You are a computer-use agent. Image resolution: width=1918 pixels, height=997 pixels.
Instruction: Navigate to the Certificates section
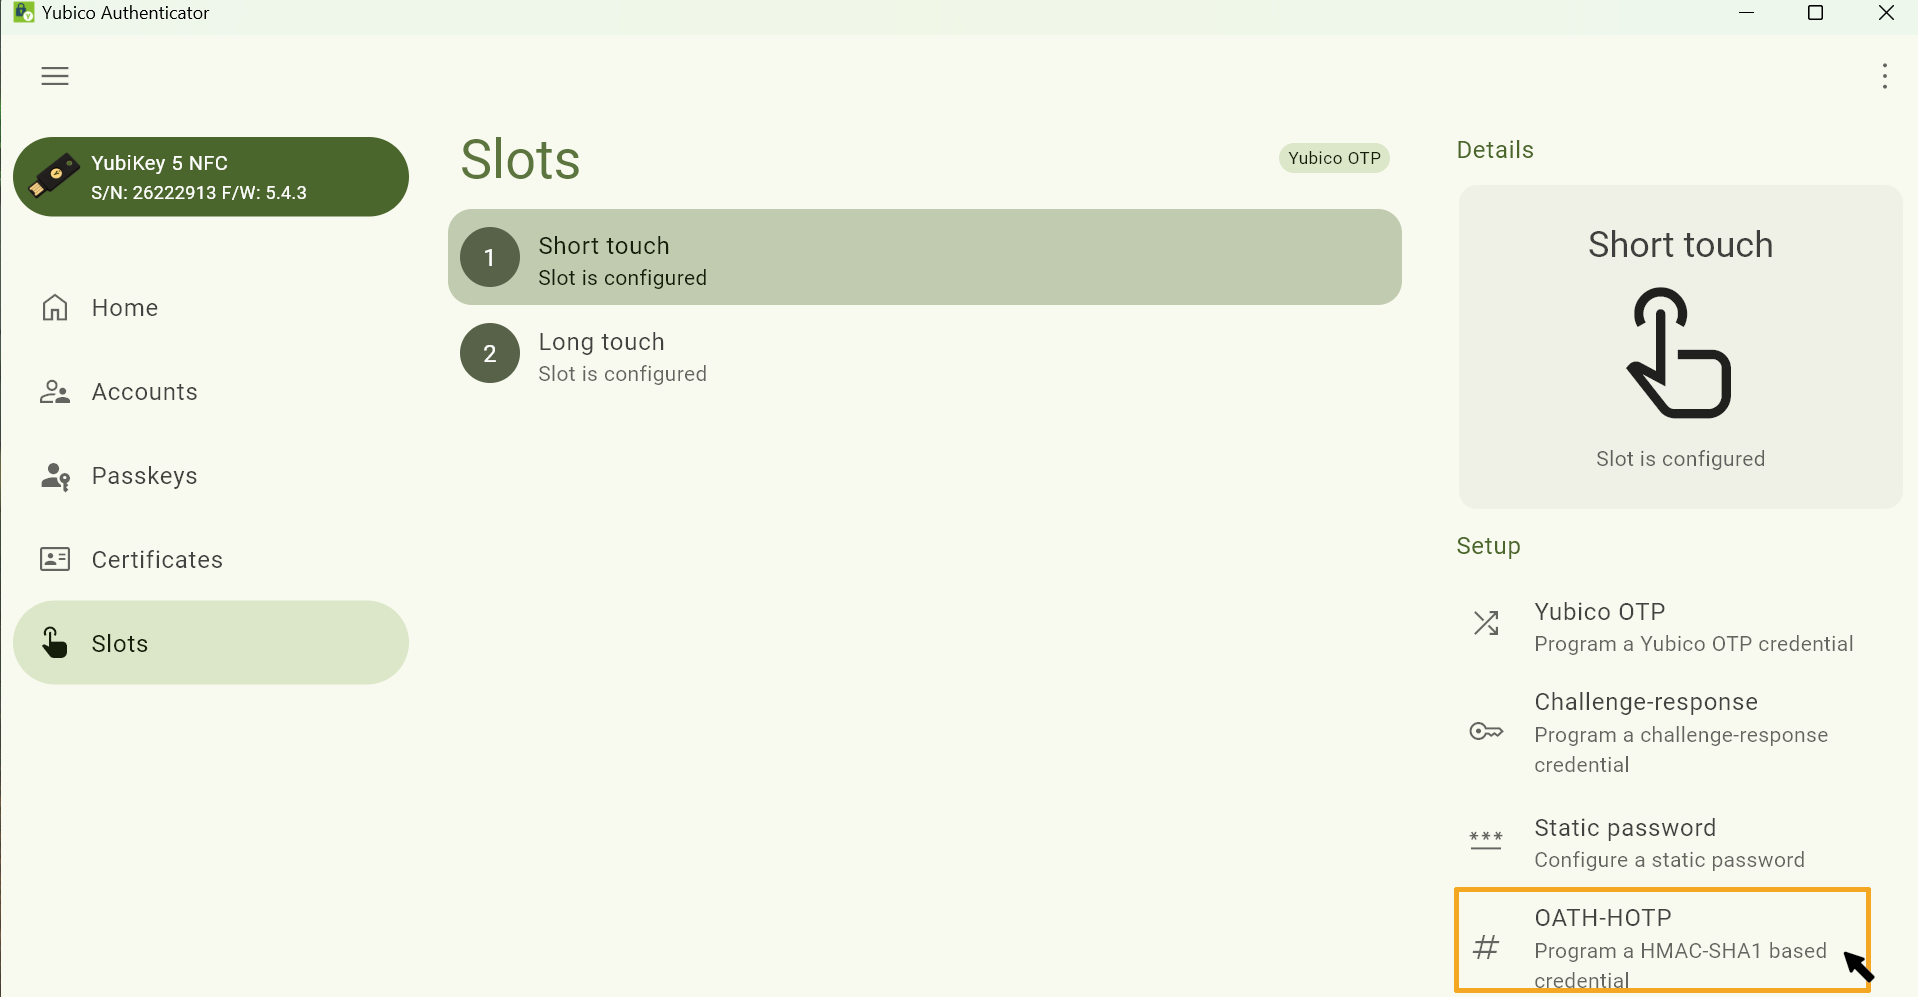coord(157,559)
